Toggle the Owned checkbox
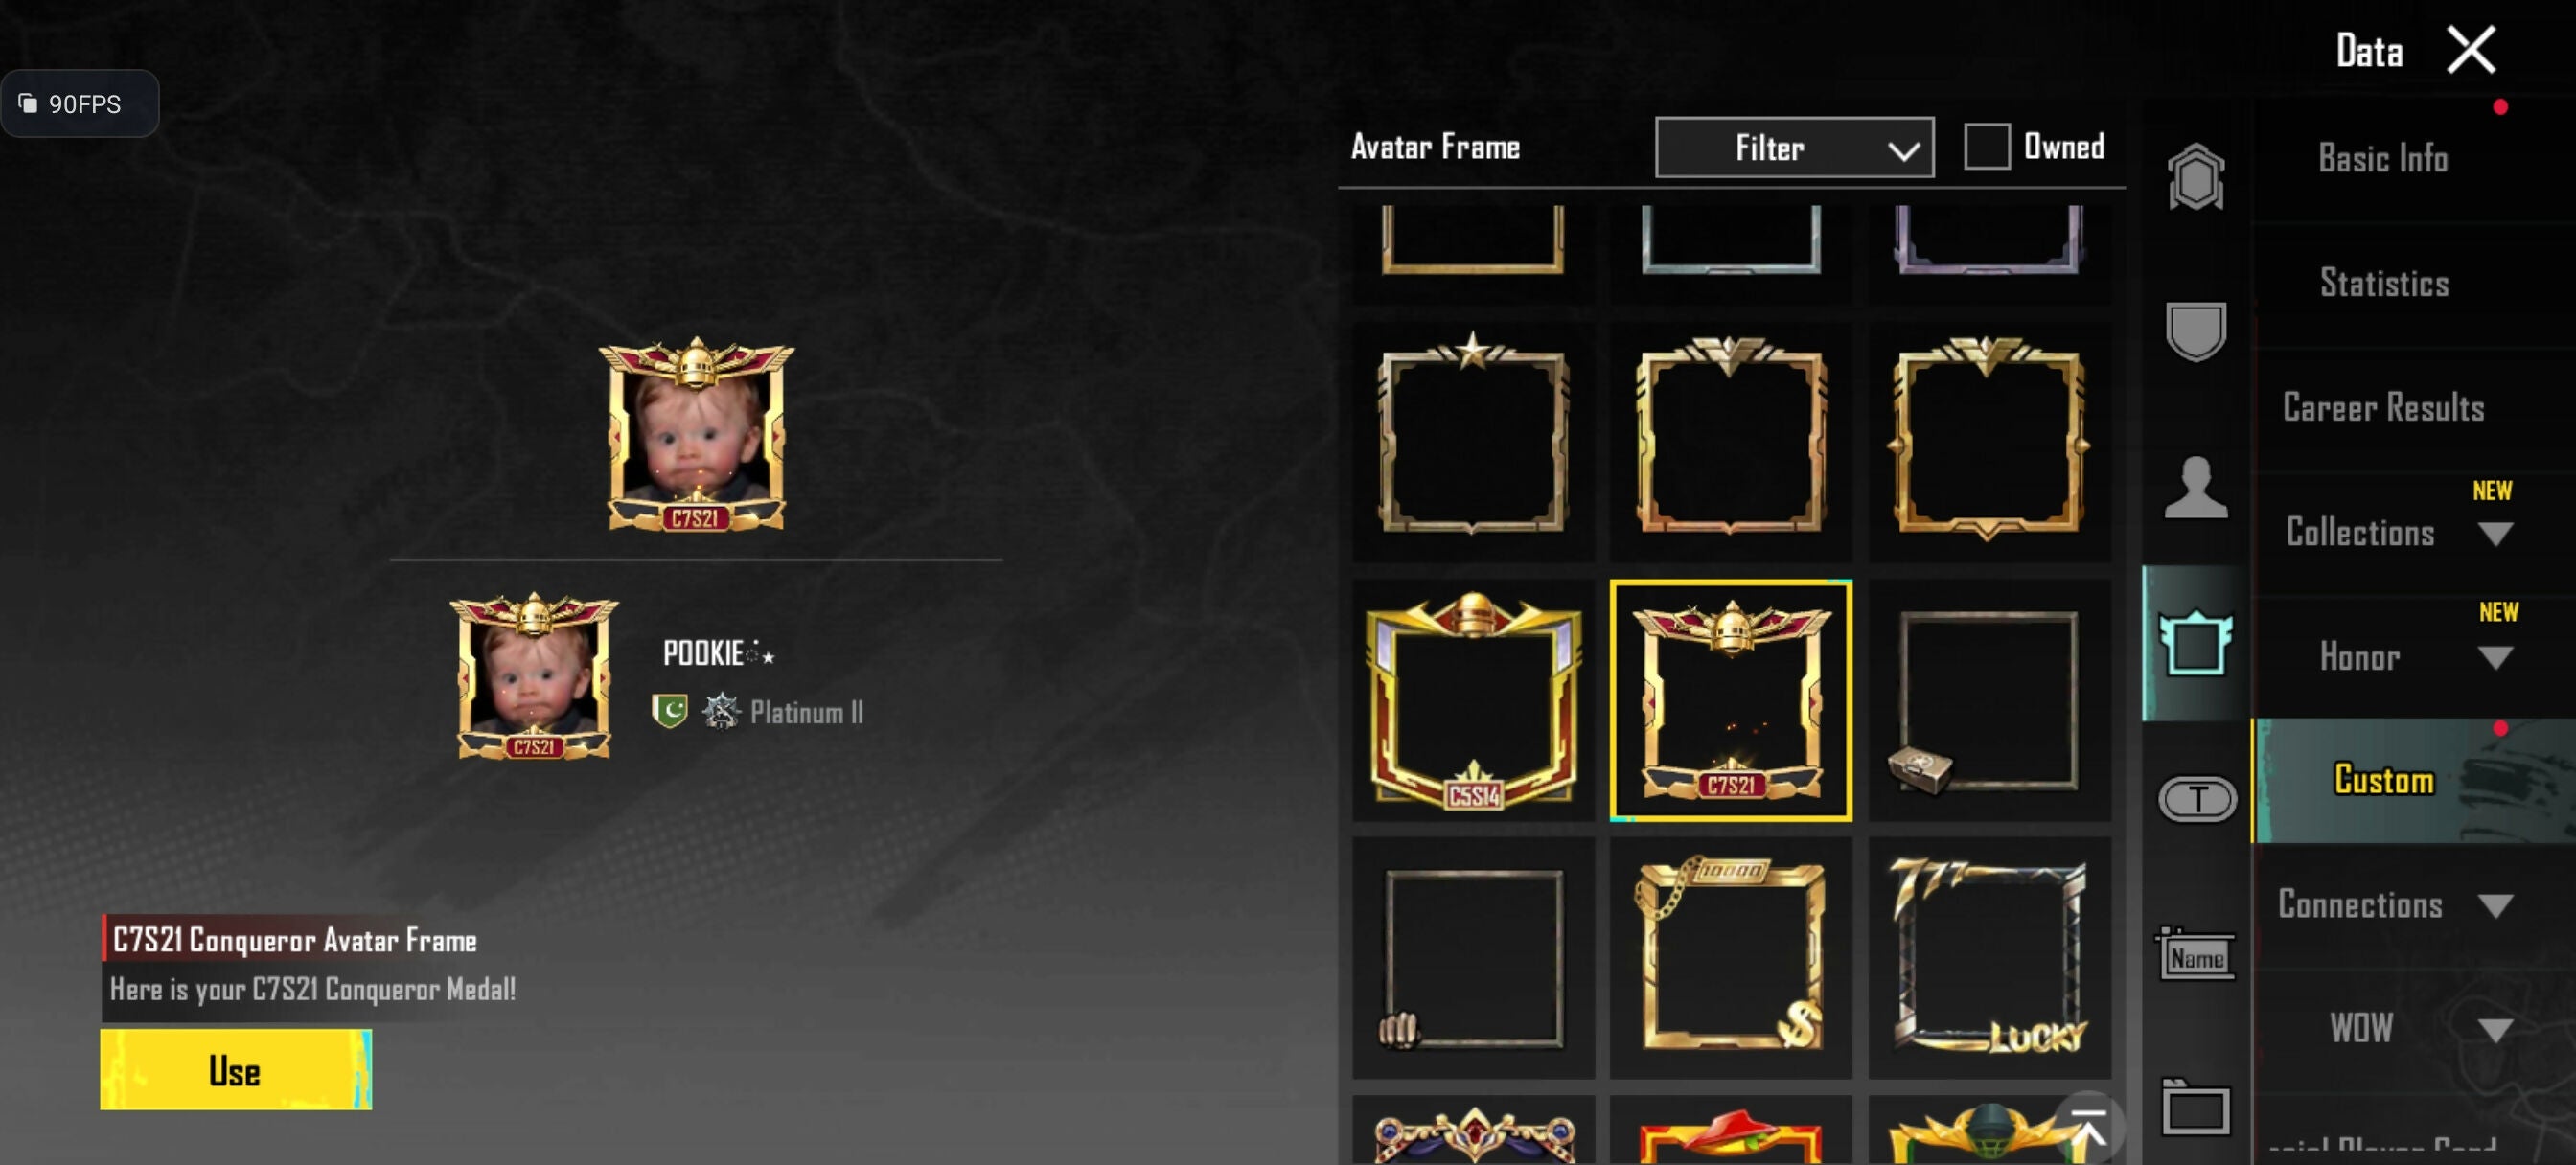Image resolution: width=2576 pixels, height=1165 pixels. [x=1986, y=147]
